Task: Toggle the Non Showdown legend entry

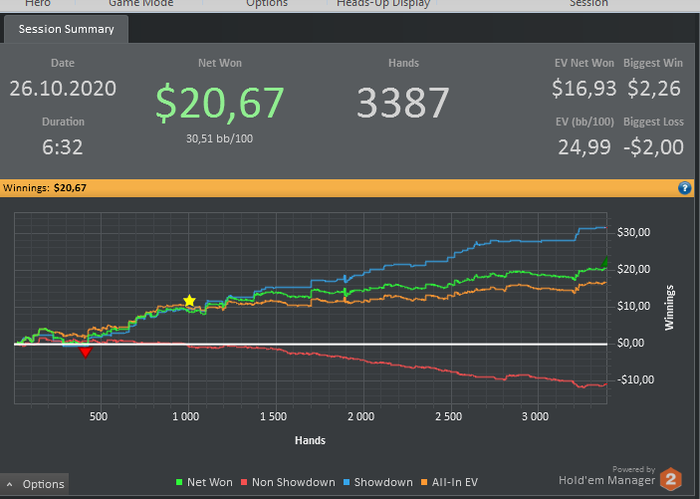Action: tap(288, 482)
